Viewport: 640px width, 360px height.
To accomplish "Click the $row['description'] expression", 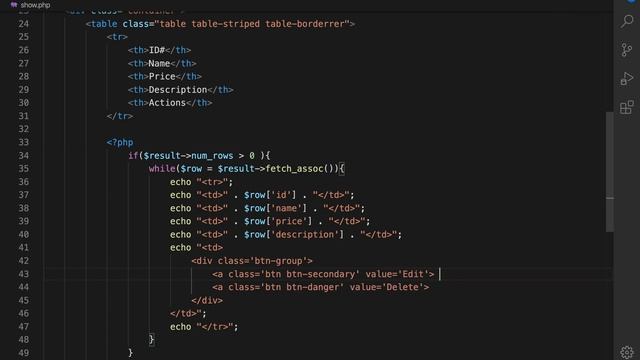I will click(294, 235).
